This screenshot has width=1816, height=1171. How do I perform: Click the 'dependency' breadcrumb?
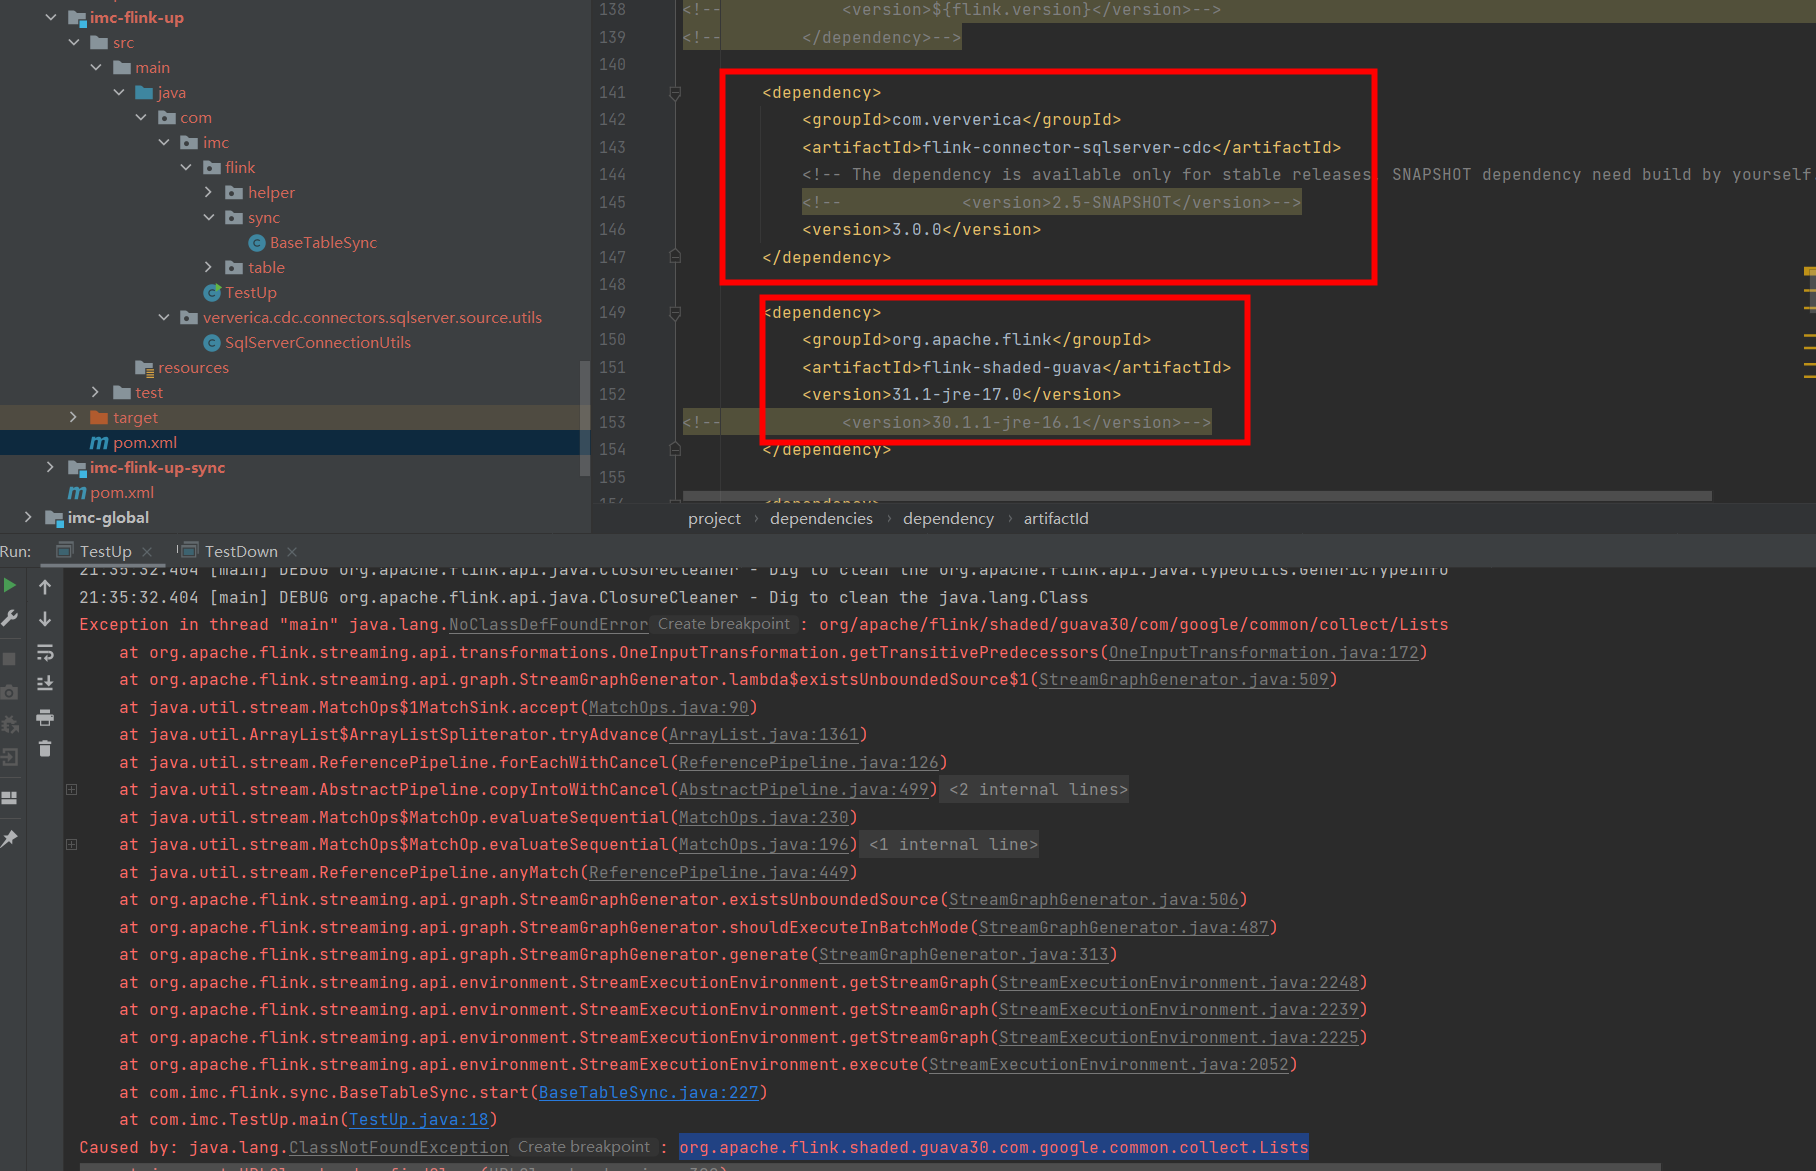click(x=948, y=518)
